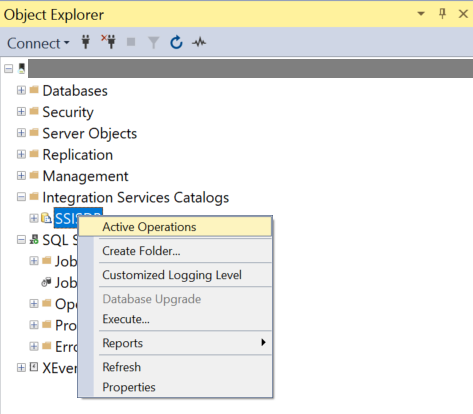Screen dimensions: 473x414
Task: Close the Object Explorer panel
Action: click(x=463, y=14)
